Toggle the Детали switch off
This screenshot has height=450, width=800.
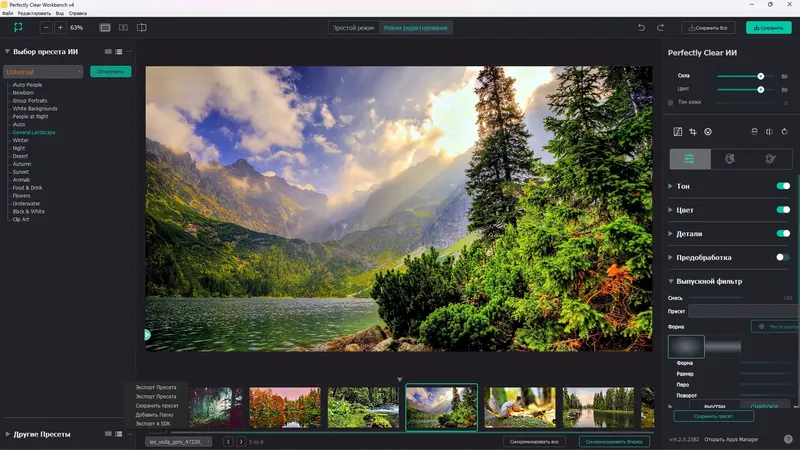pos(783,234)
